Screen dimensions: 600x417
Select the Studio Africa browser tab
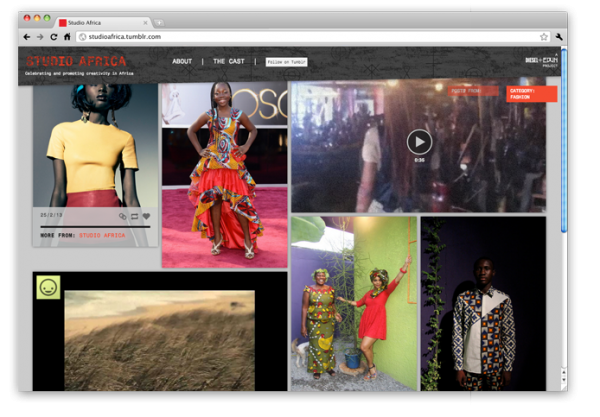100,20
